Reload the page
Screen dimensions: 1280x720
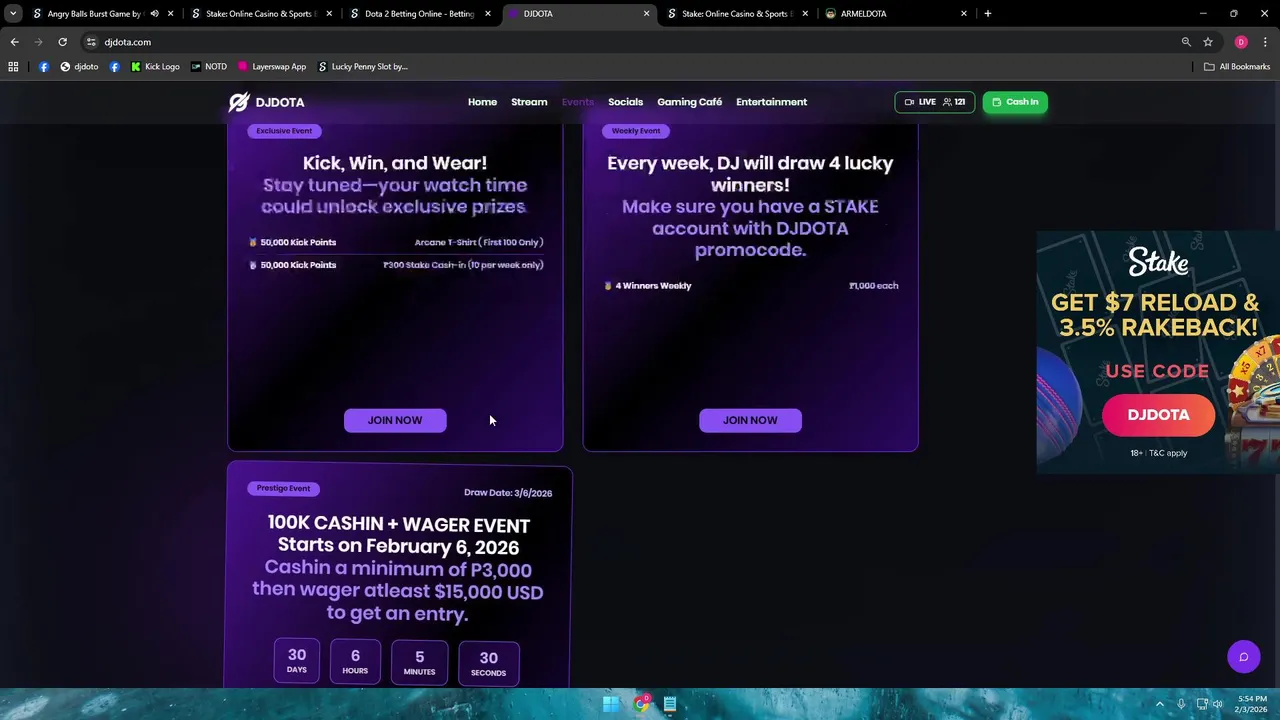62,42
